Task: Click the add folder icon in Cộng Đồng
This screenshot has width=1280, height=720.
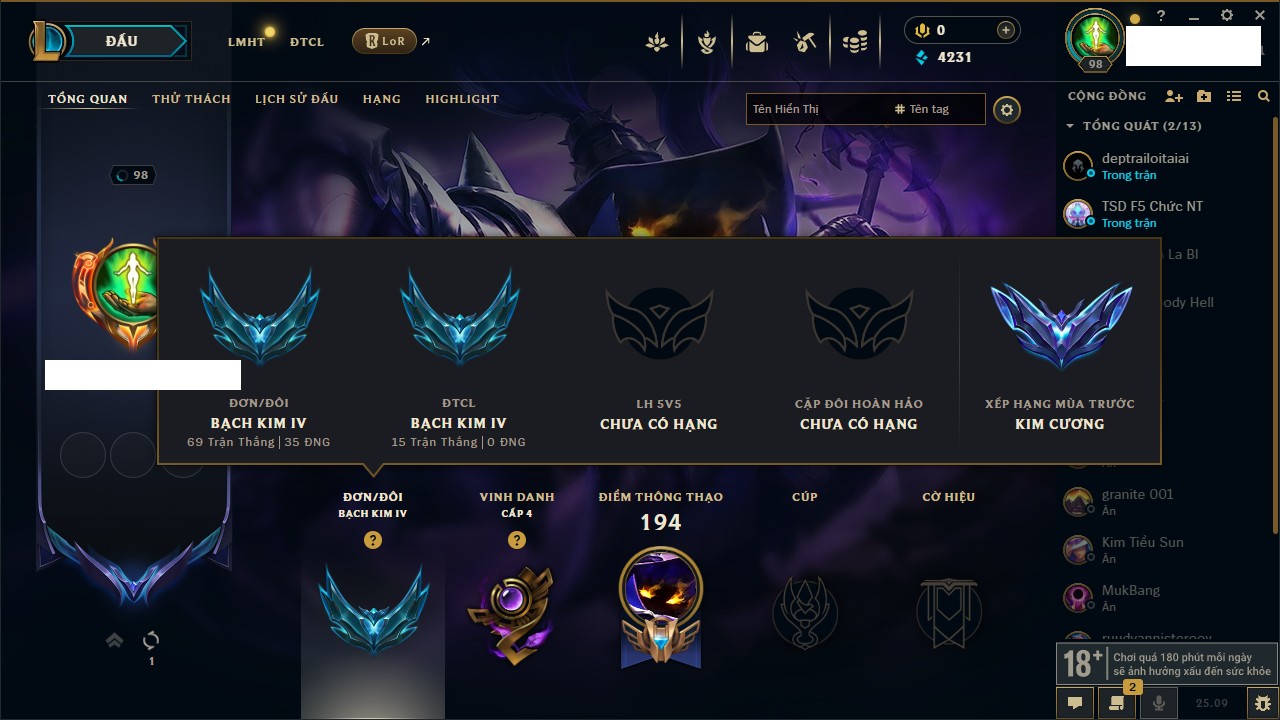Action: pyautogui.click(x=1204, y=96)
